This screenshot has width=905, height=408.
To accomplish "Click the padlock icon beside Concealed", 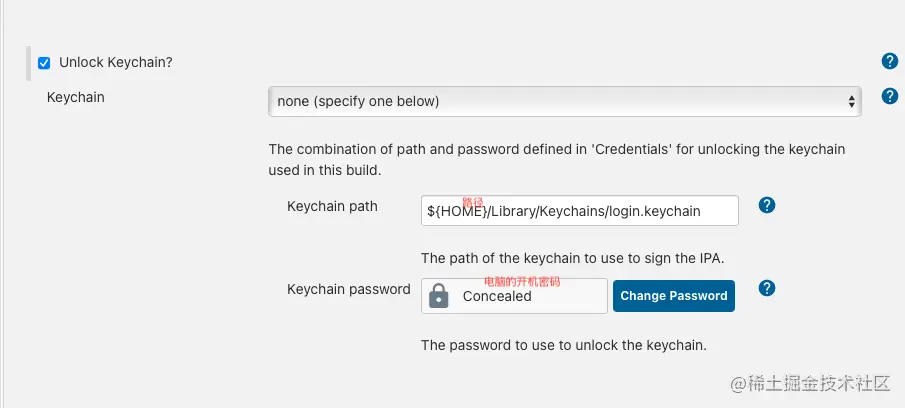I will tap(438, 296).
